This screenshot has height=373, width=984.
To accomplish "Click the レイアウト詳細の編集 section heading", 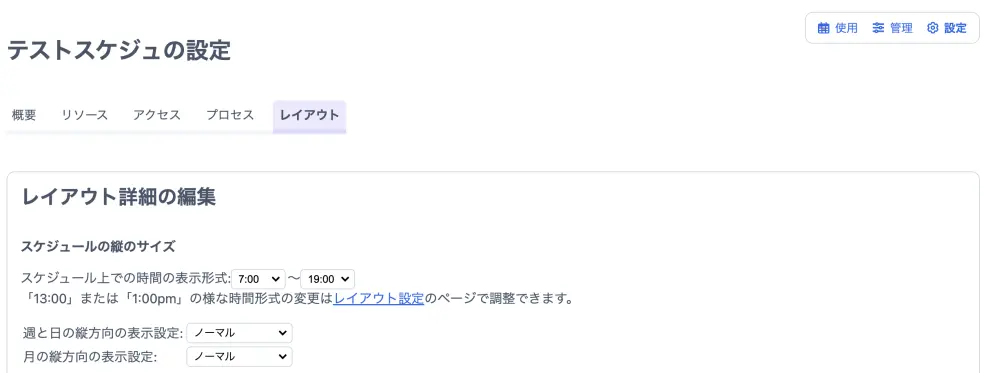I will click(x=119, y=197).
